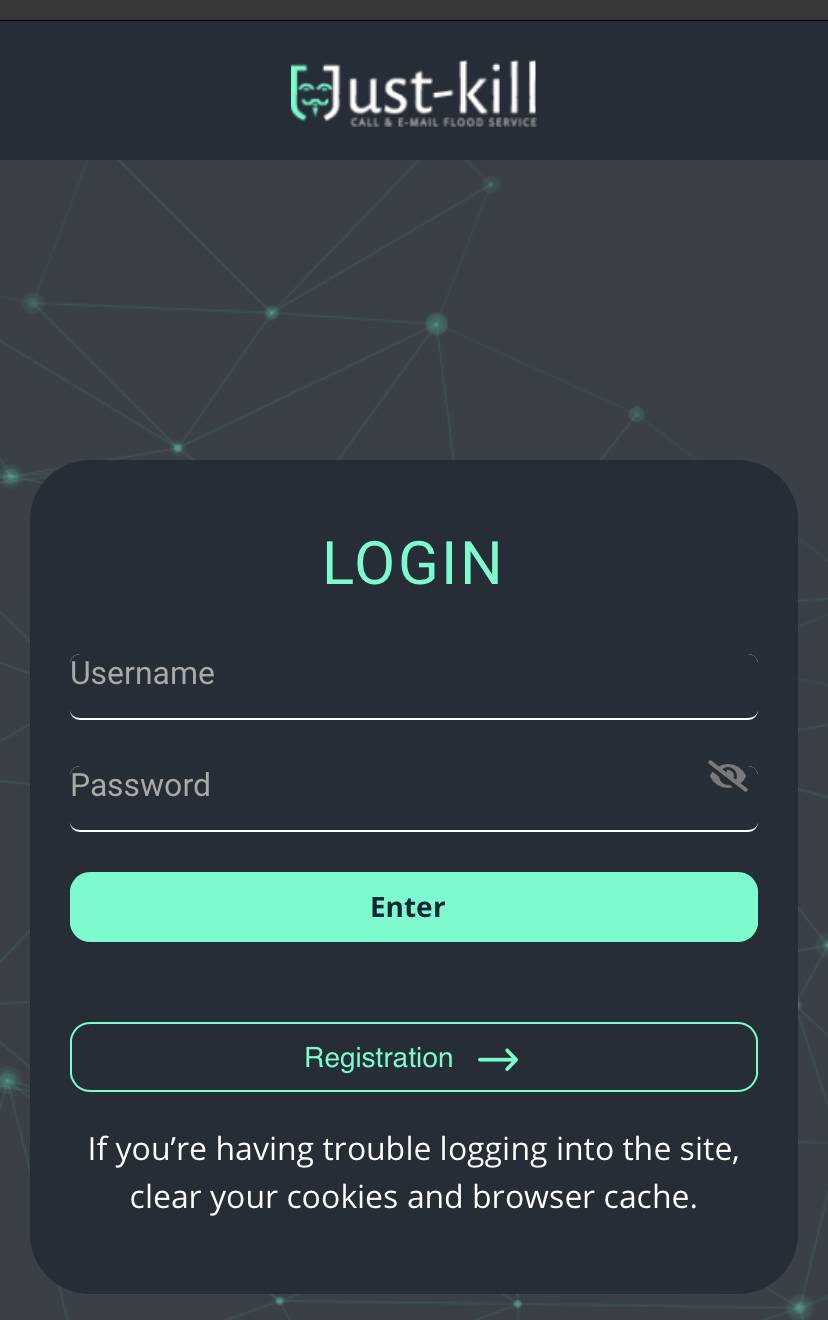Open the Registration page button

click(414, 1057)
